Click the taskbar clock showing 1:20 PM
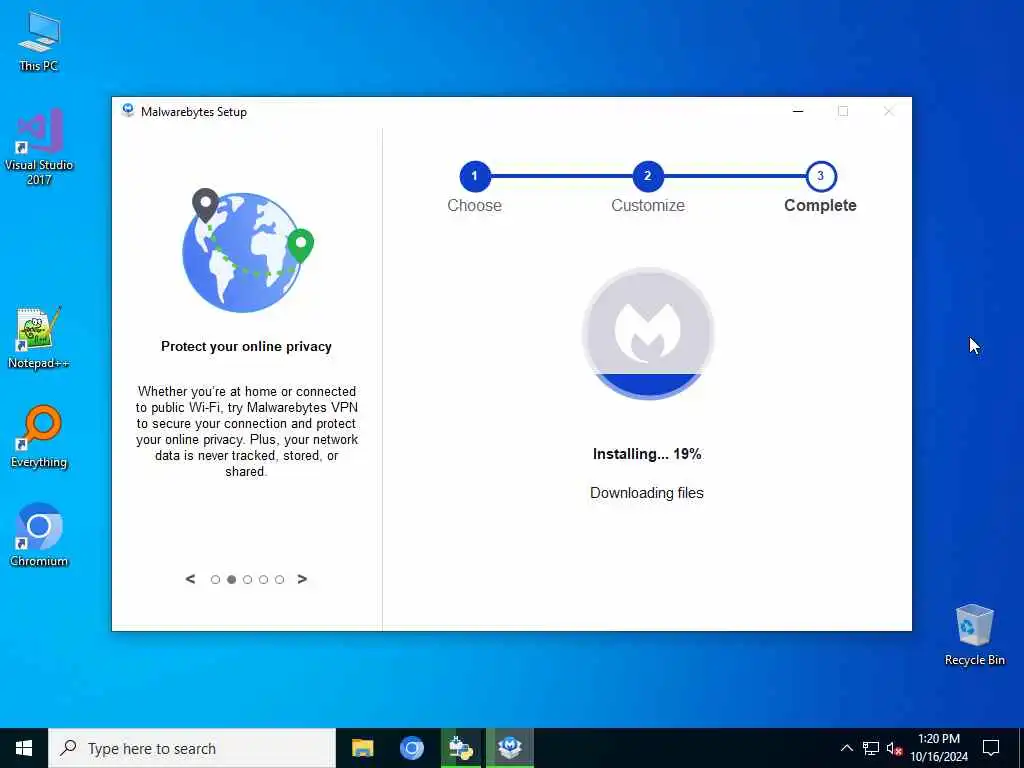 (939, 748)
